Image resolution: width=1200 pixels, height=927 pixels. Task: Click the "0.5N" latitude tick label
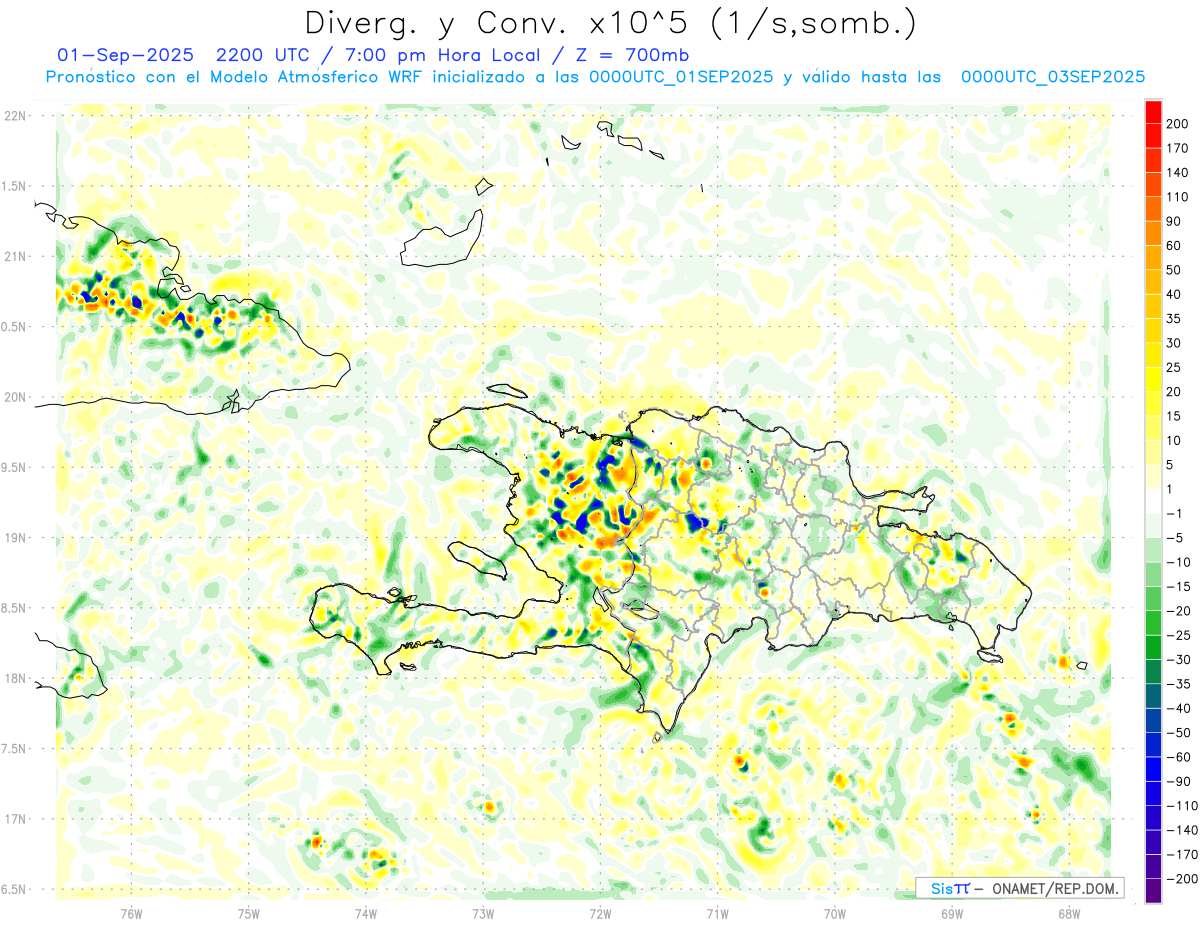(x=14, y=327)
